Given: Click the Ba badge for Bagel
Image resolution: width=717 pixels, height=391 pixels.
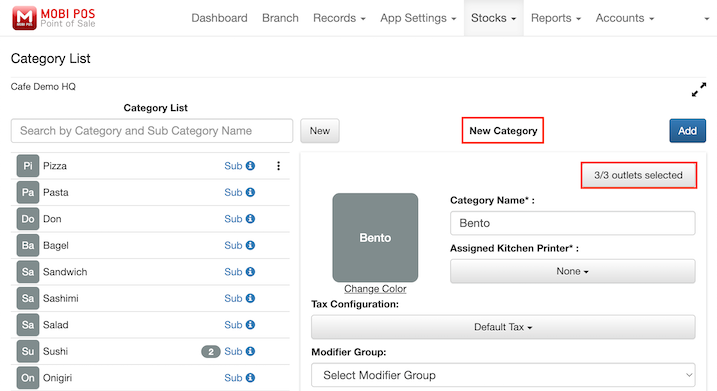Looking at the screenshot, I should tap(28, 246).
